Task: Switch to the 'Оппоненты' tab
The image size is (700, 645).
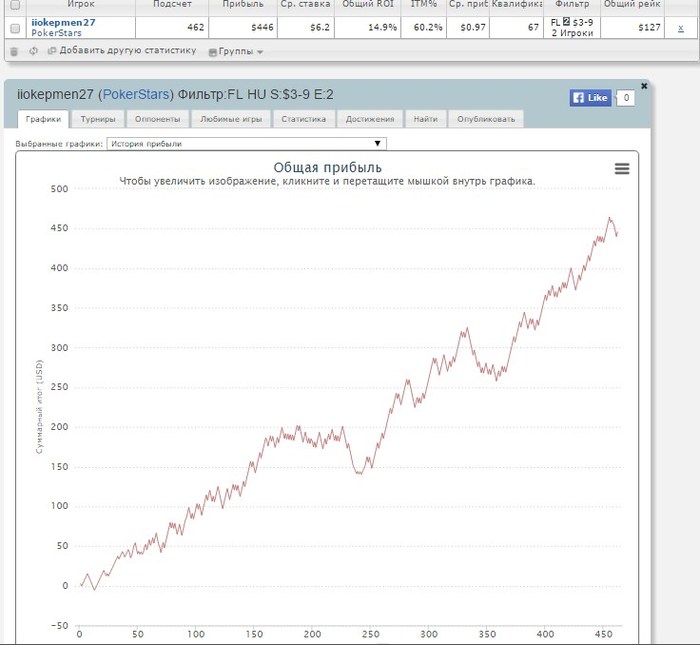Action: 158,119
